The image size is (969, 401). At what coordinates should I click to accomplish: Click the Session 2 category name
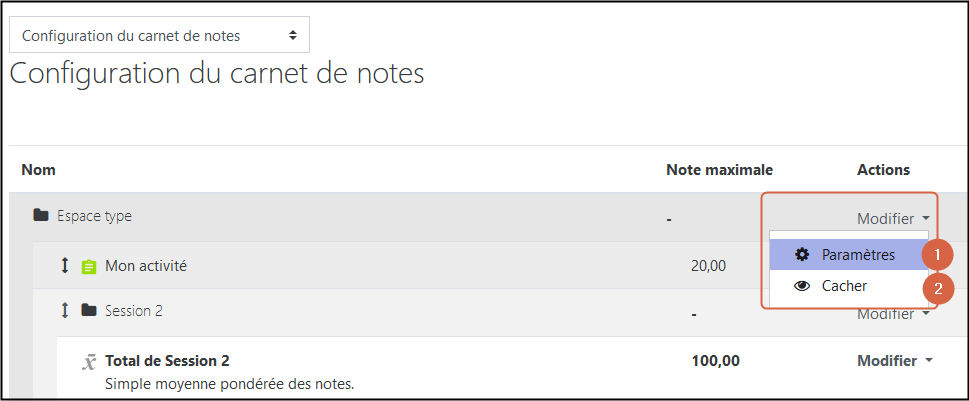coord(134,311)
